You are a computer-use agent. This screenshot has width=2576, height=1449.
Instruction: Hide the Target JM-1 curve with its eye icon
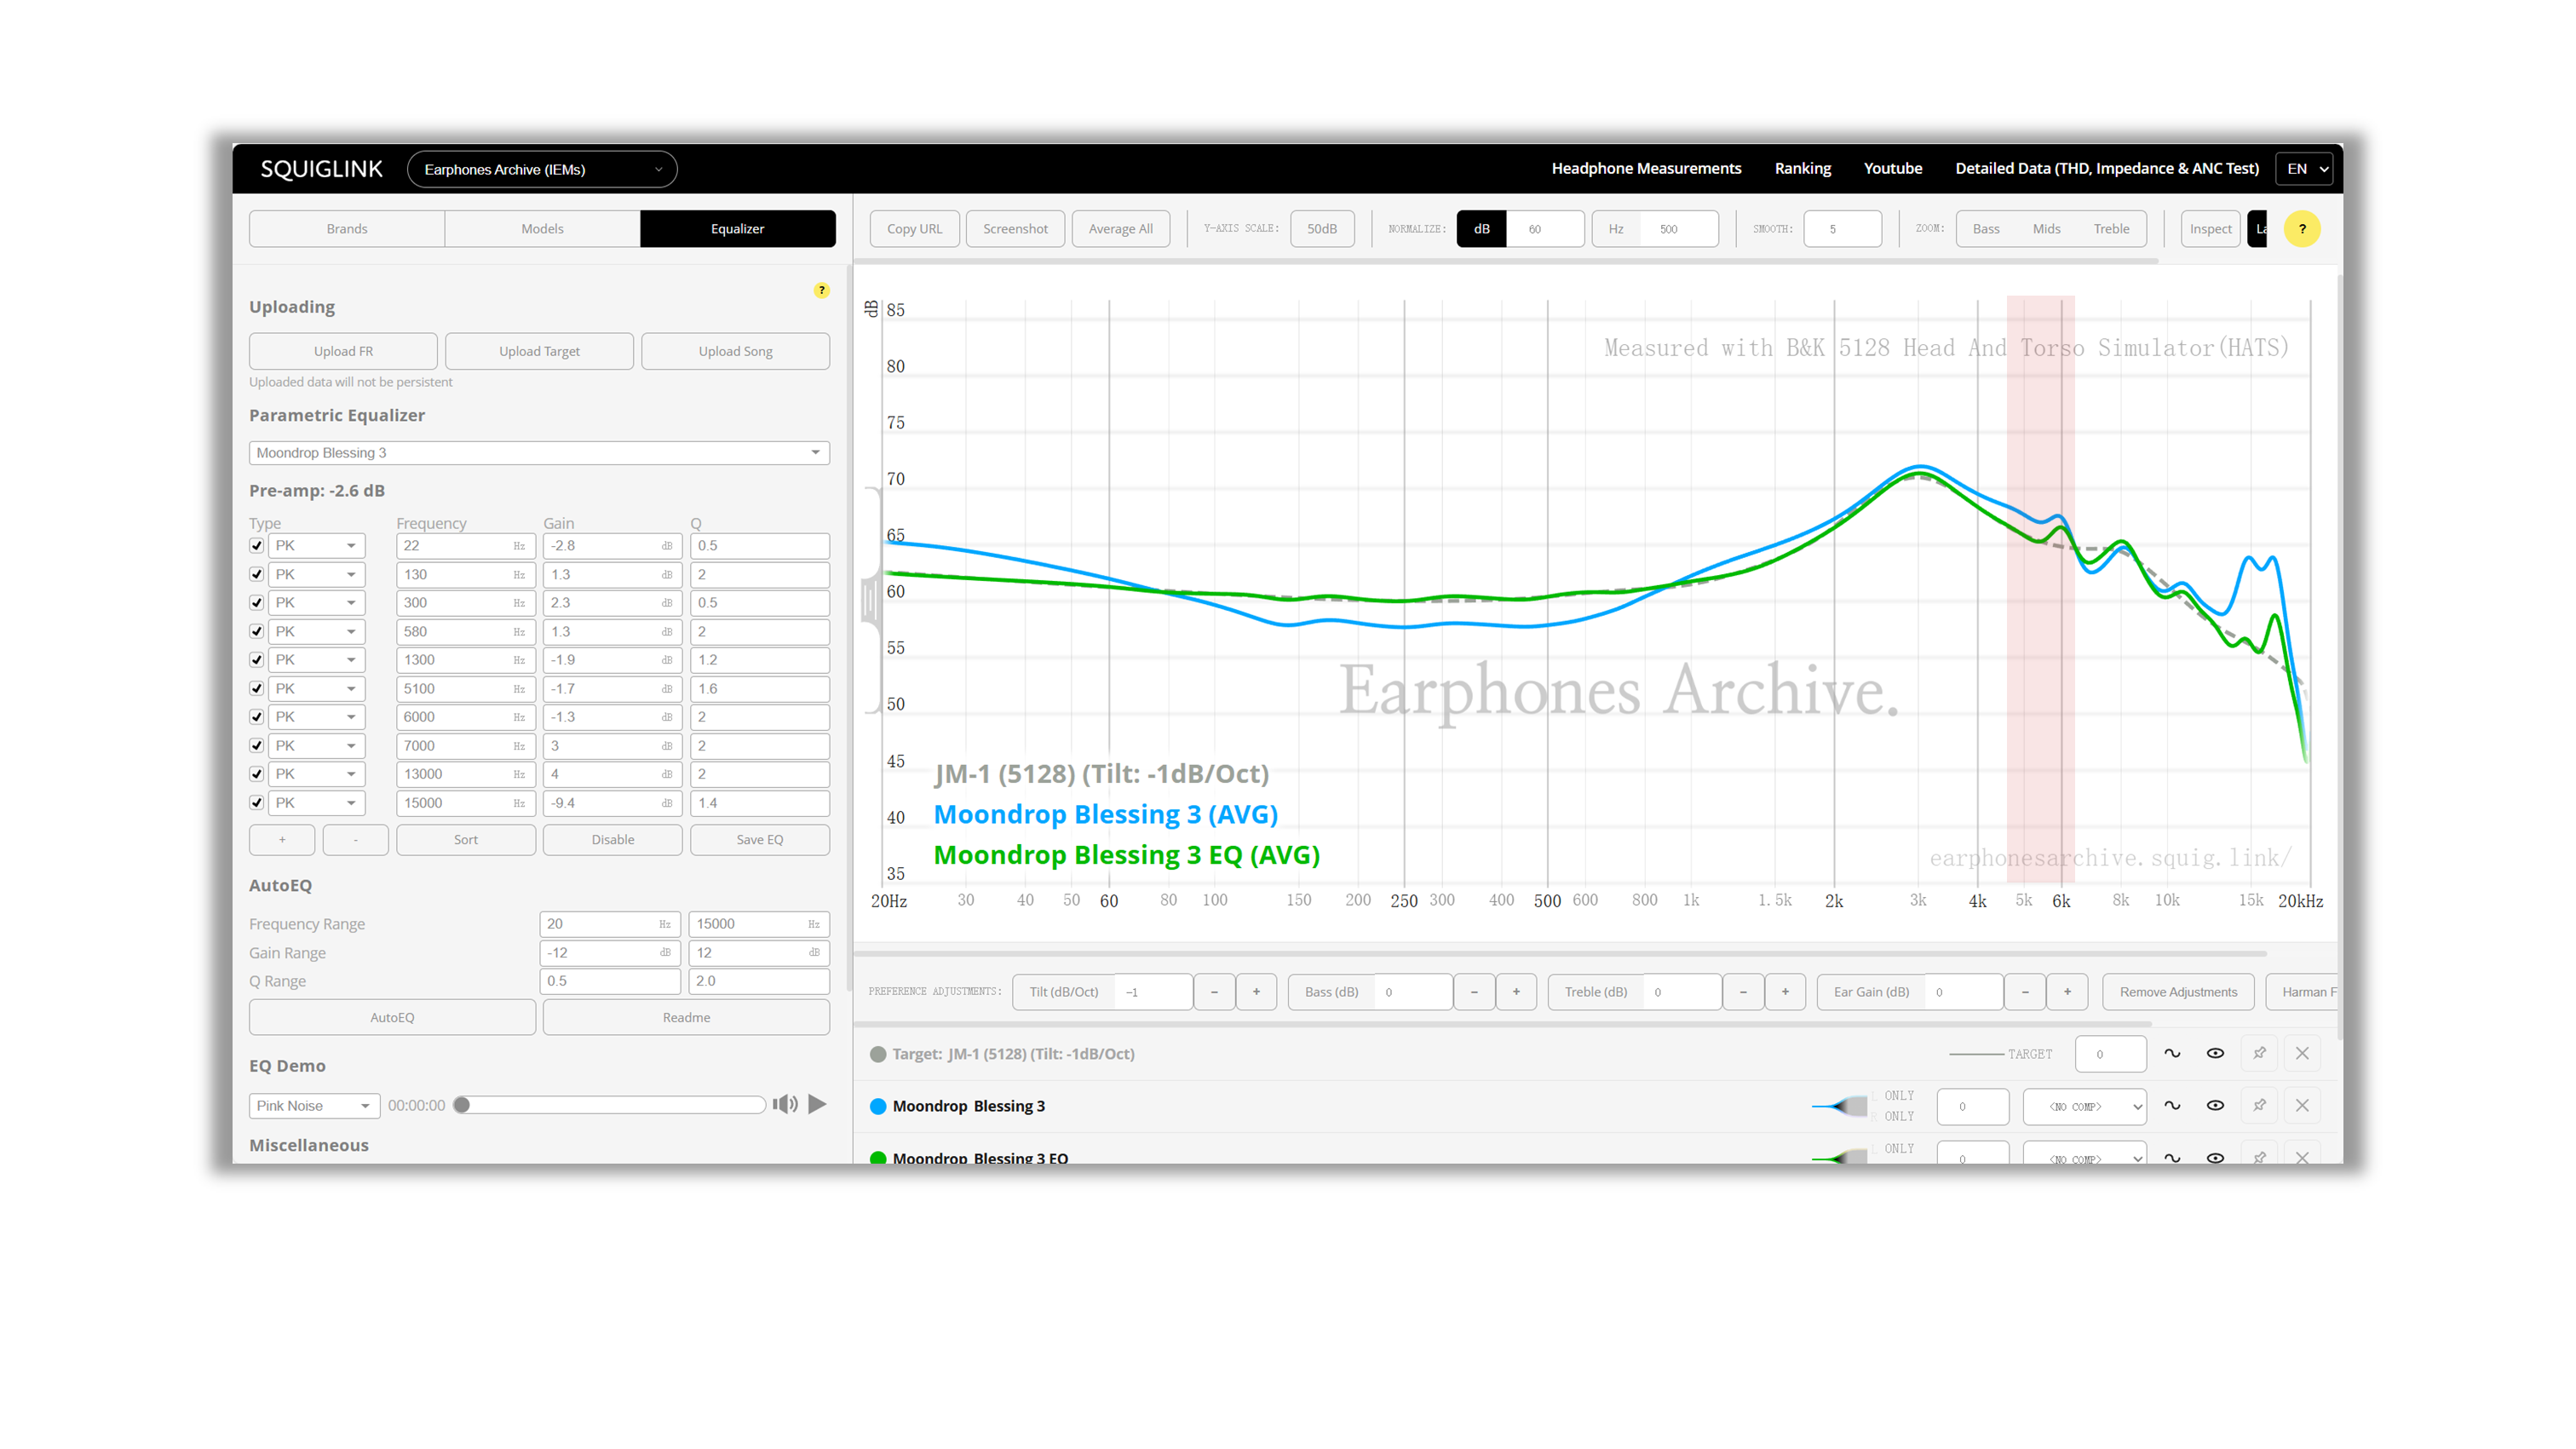2215,1053
